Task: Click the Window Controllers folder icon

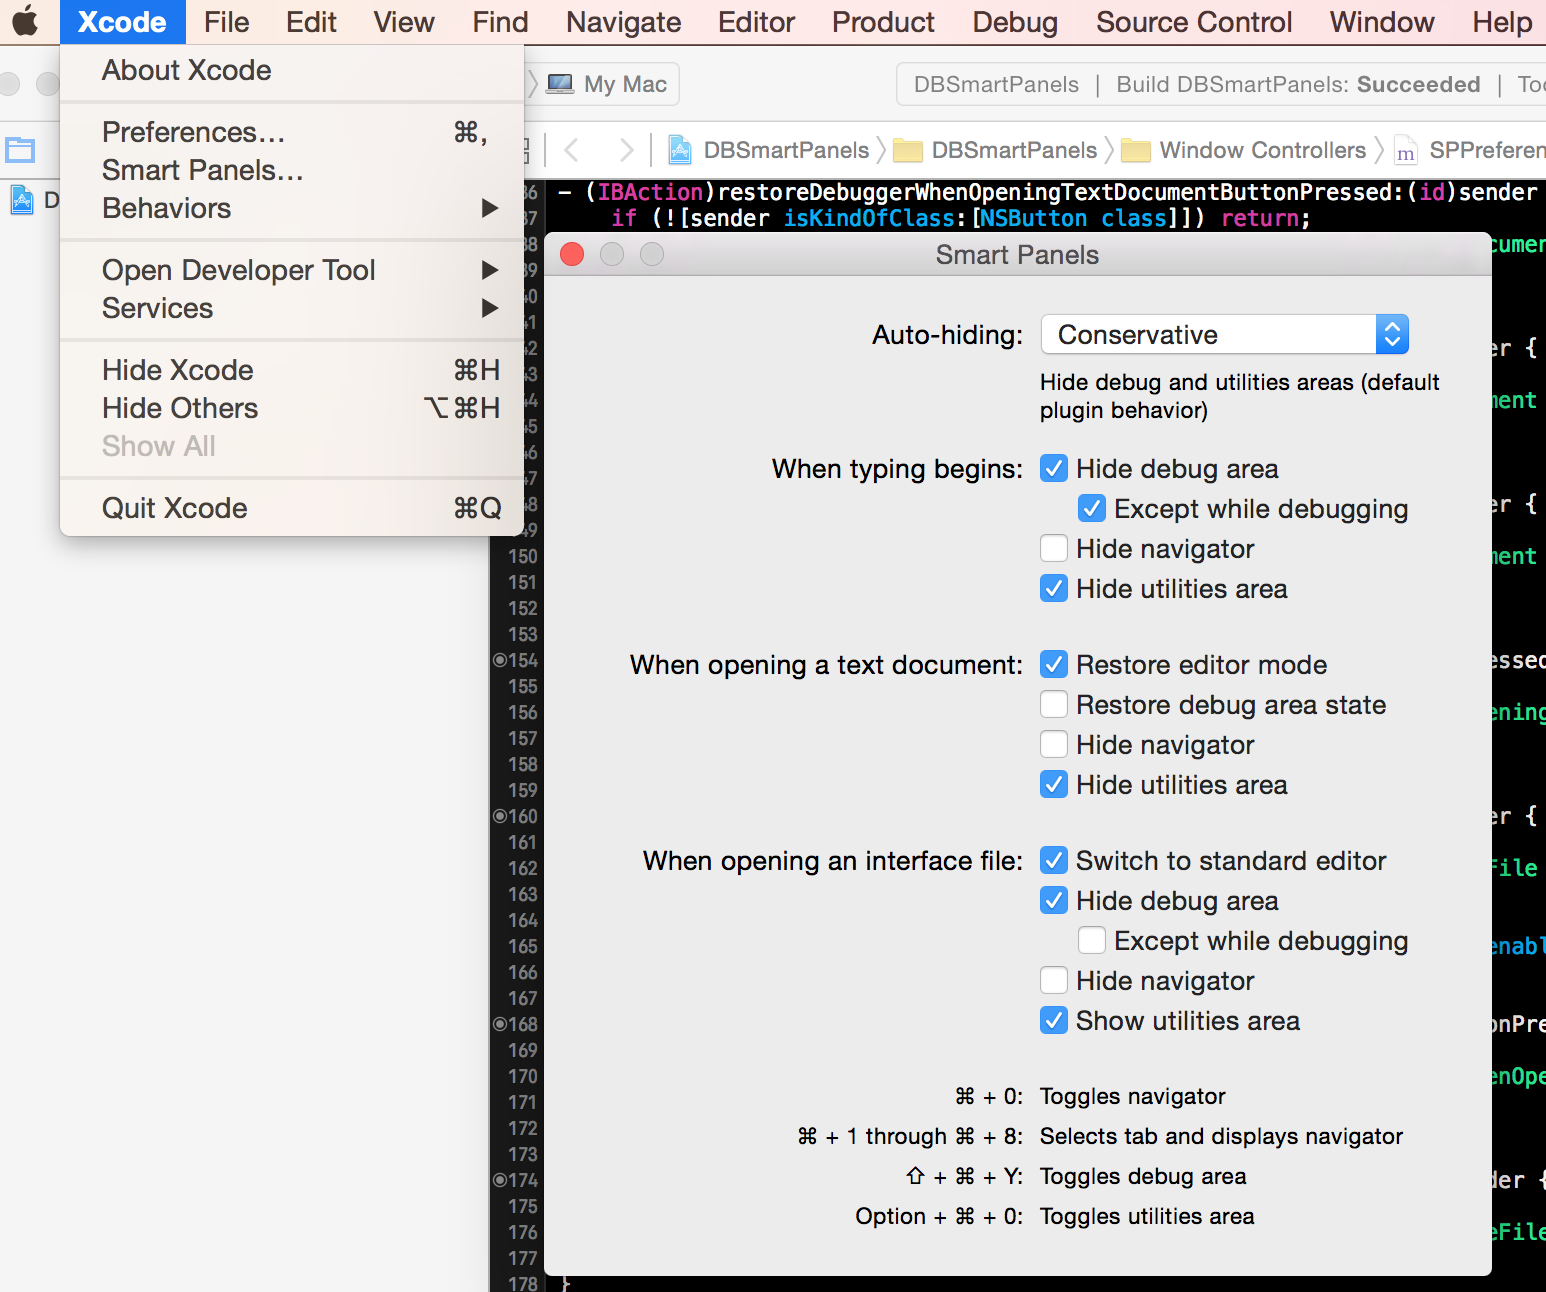Action: tap(1136, 151)
